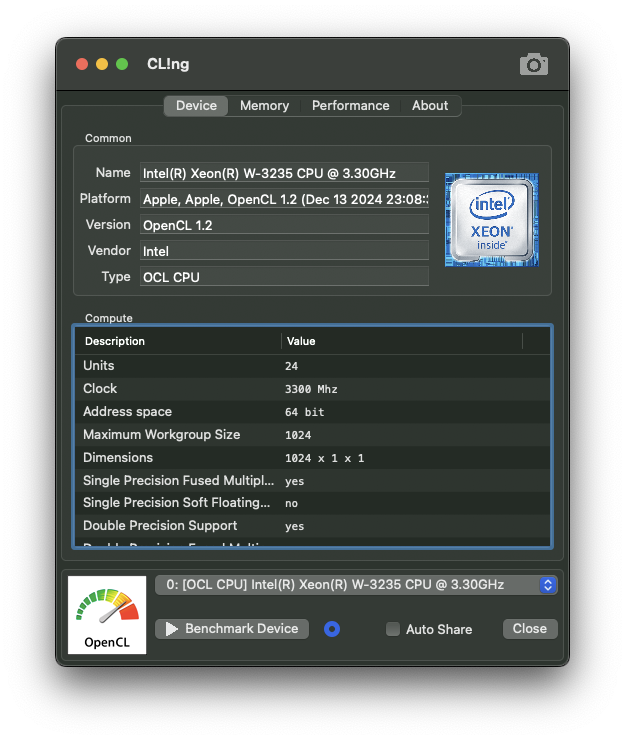Click the Description column header
This screenshot has height=740, width=625.
point(178,341)
